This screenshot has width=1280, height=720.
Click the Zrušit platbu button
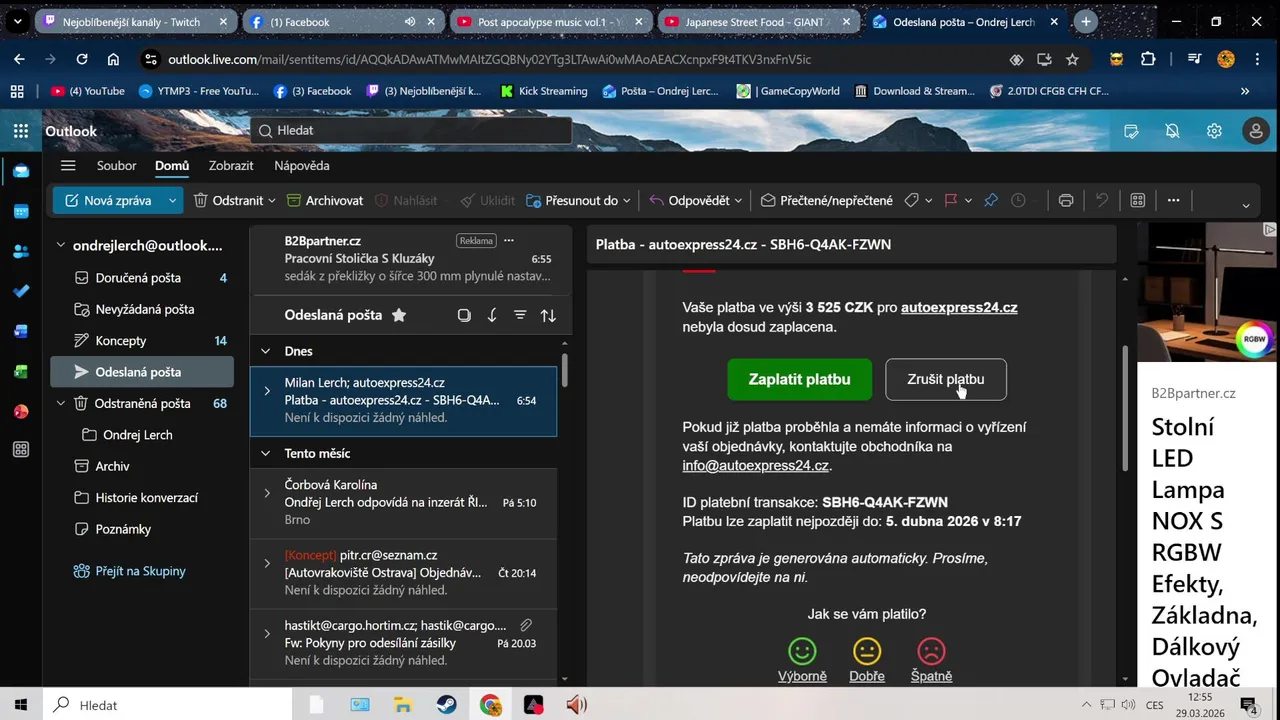click(946, 380)
